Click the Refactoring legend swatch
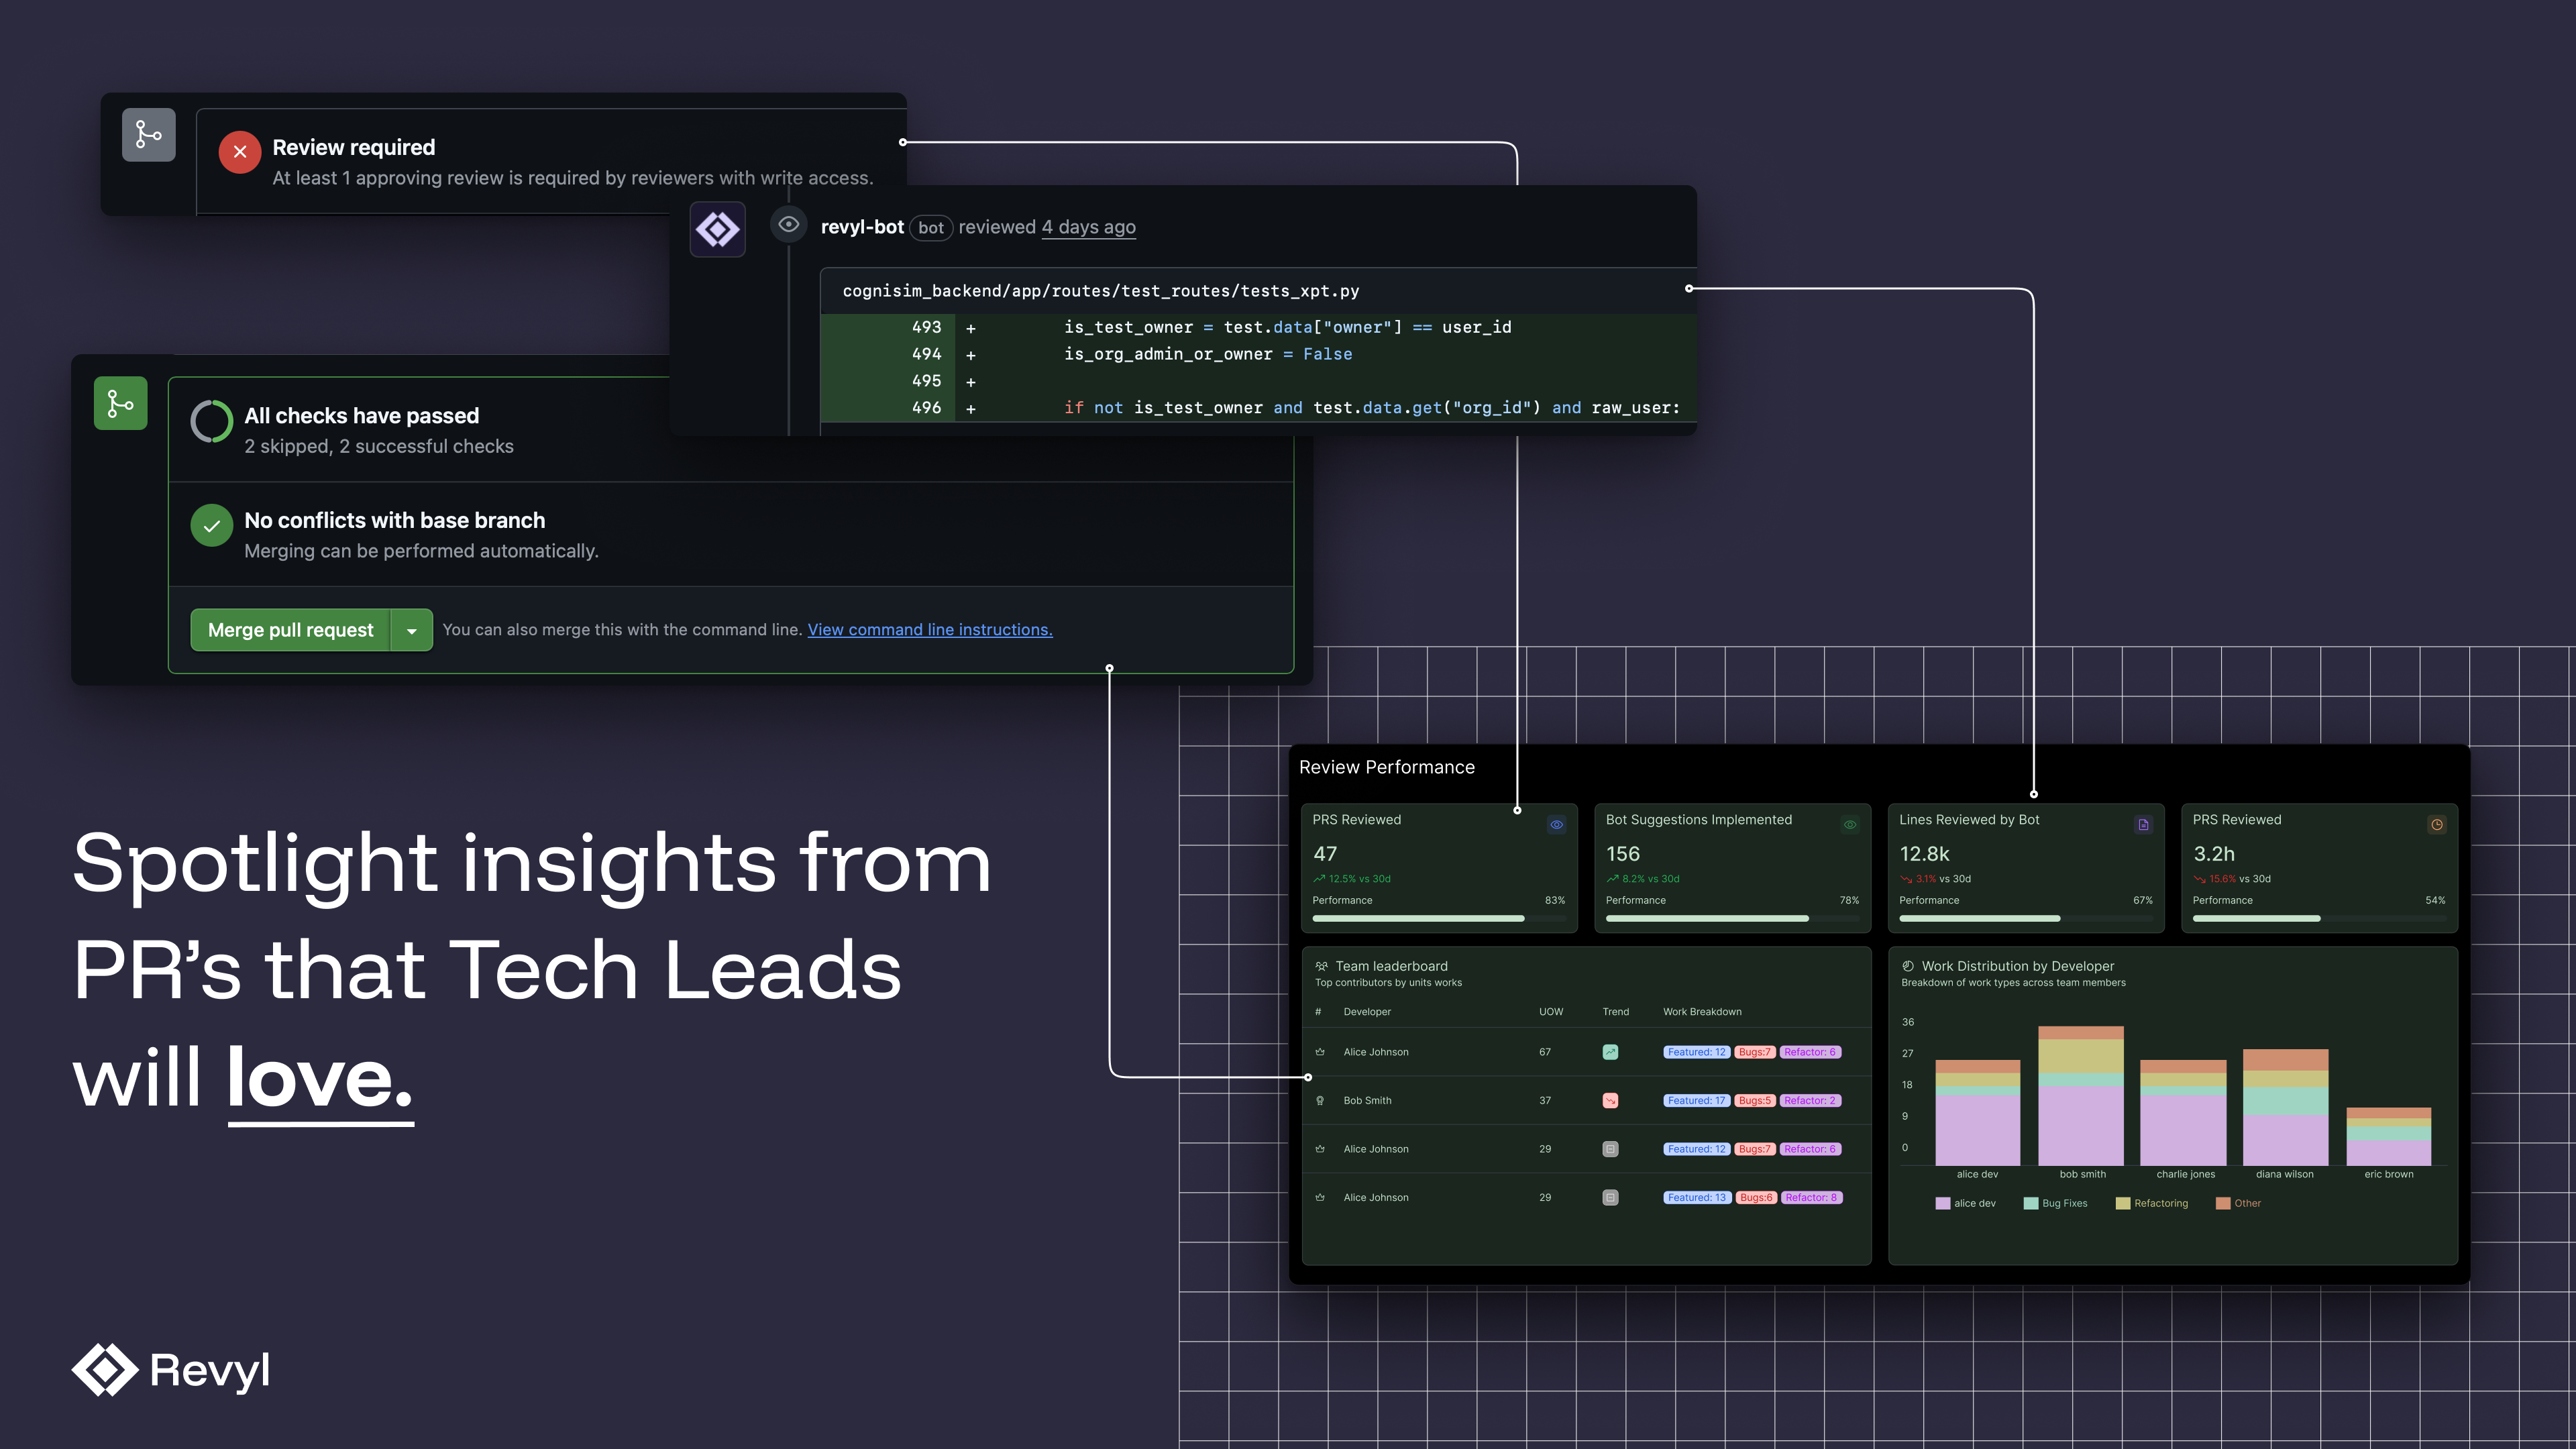 pyautogui.click(x=2123, y=1203)
